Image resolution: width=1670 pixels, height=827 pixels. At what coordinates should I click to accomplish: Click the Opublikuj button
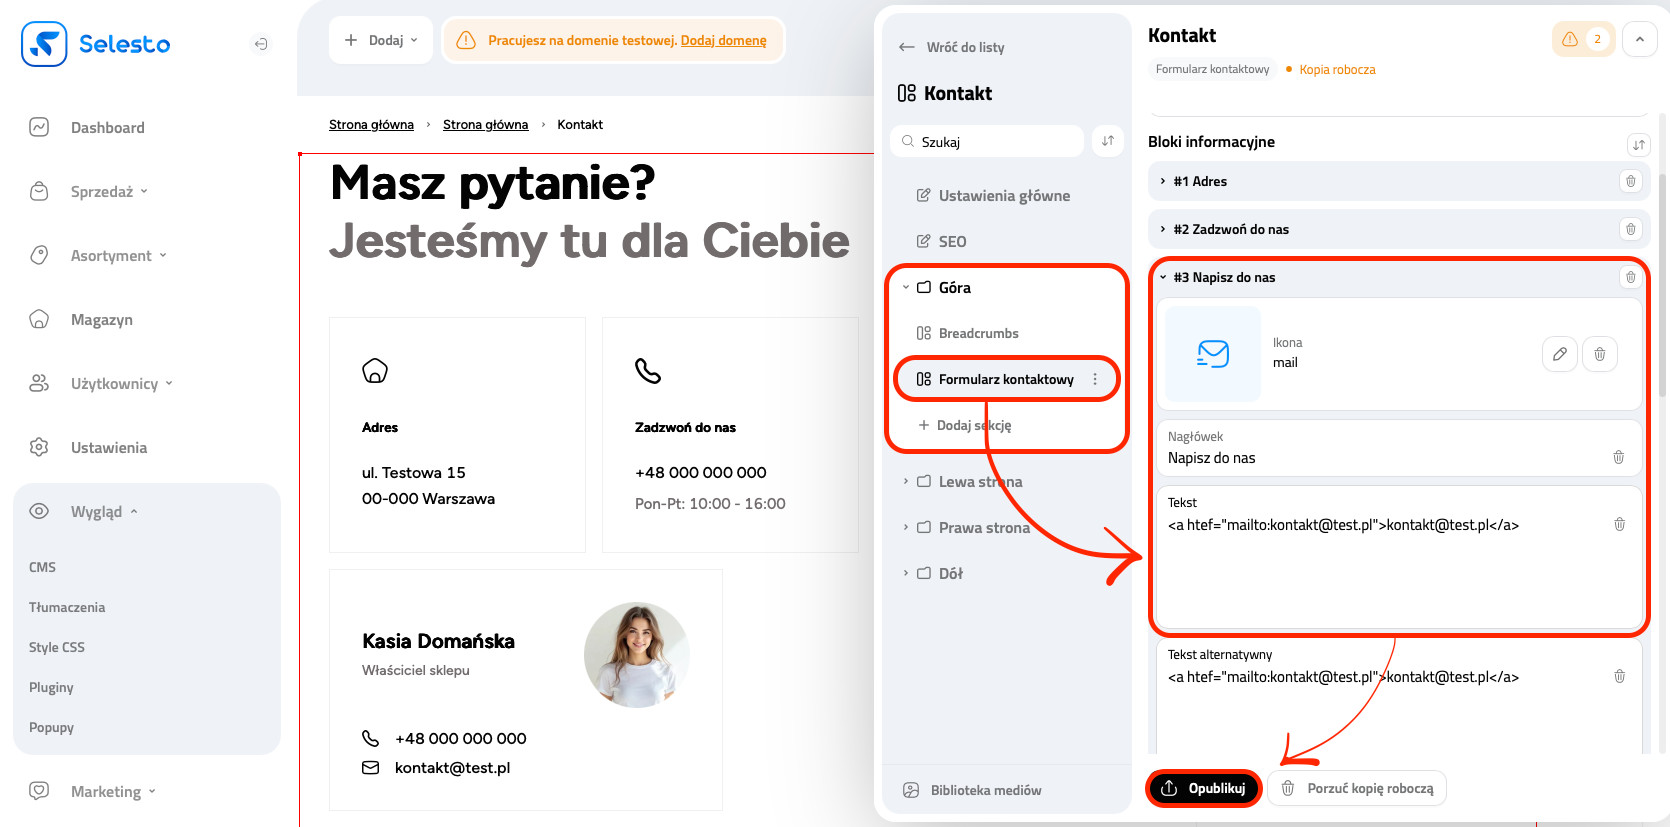click(1204, 788)
